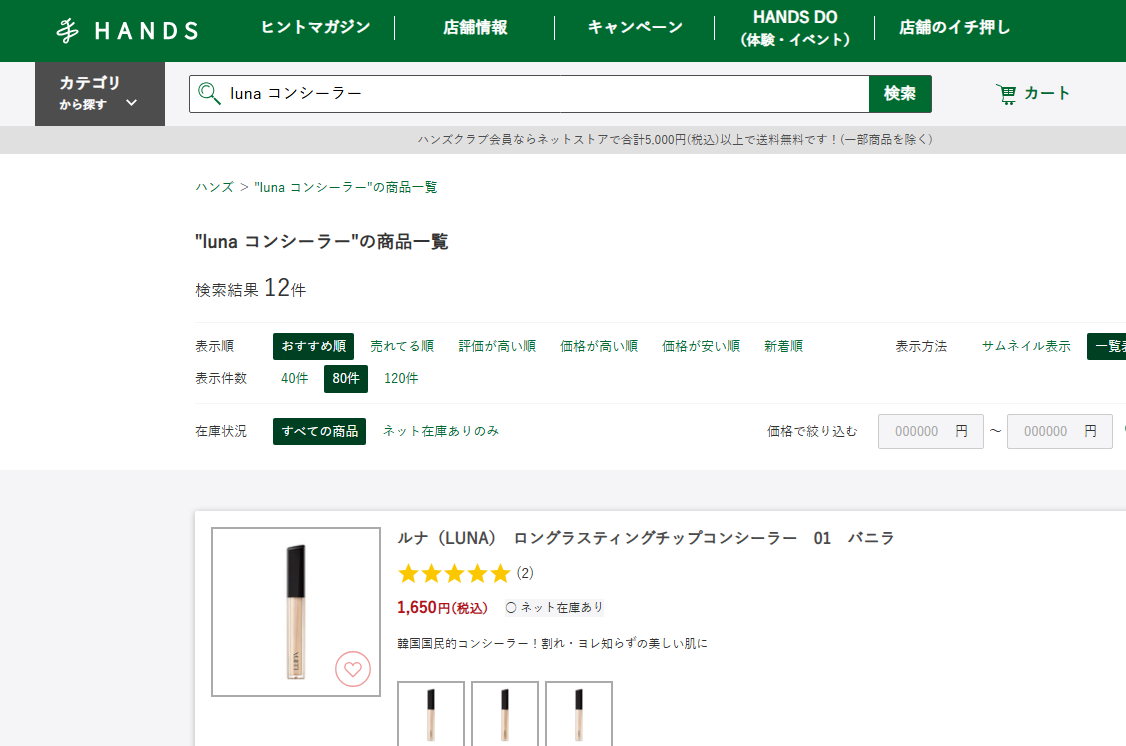Open ヒントマガジン menu
Viewport: 1126px width, 746px height.
315,27
